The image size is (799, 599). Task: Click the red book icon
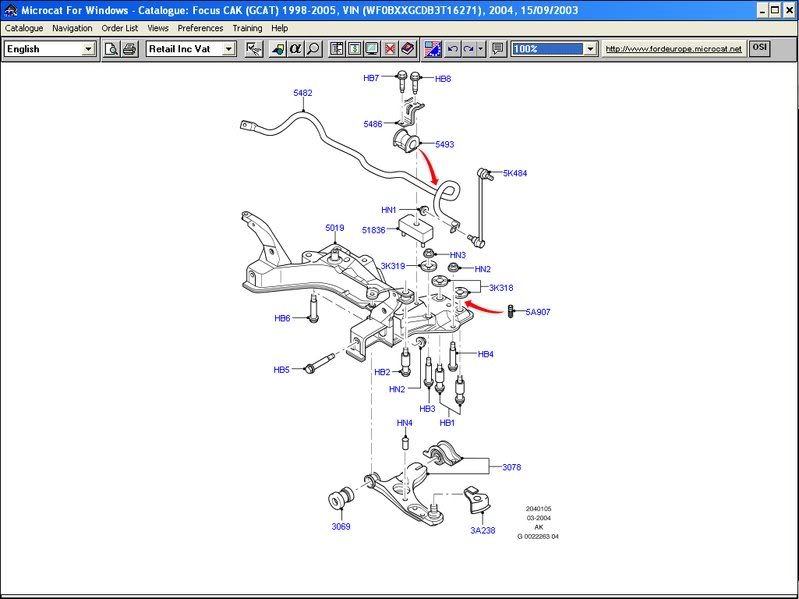pos(406,49)
